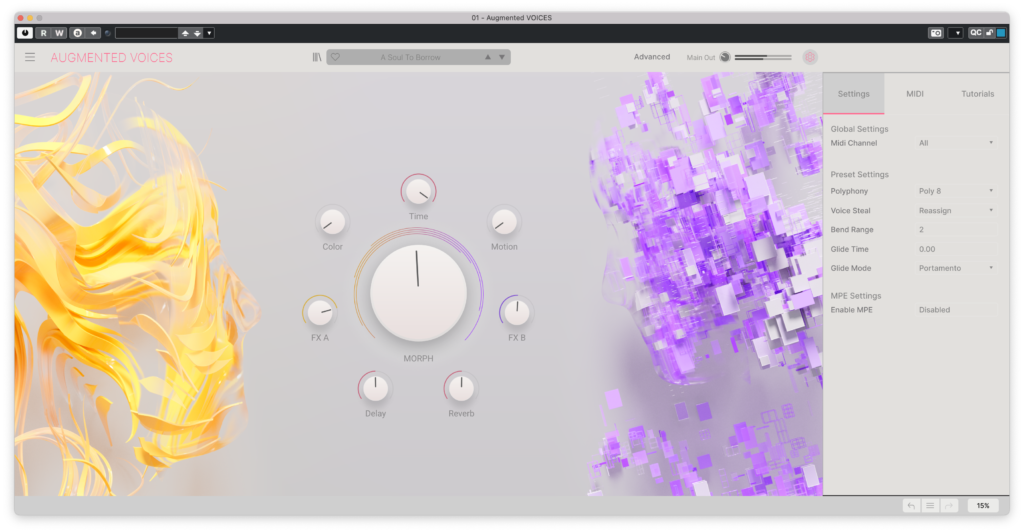
Task: Open the Midi Channel dropdown set to All
Action: click(x=956, y=143)
